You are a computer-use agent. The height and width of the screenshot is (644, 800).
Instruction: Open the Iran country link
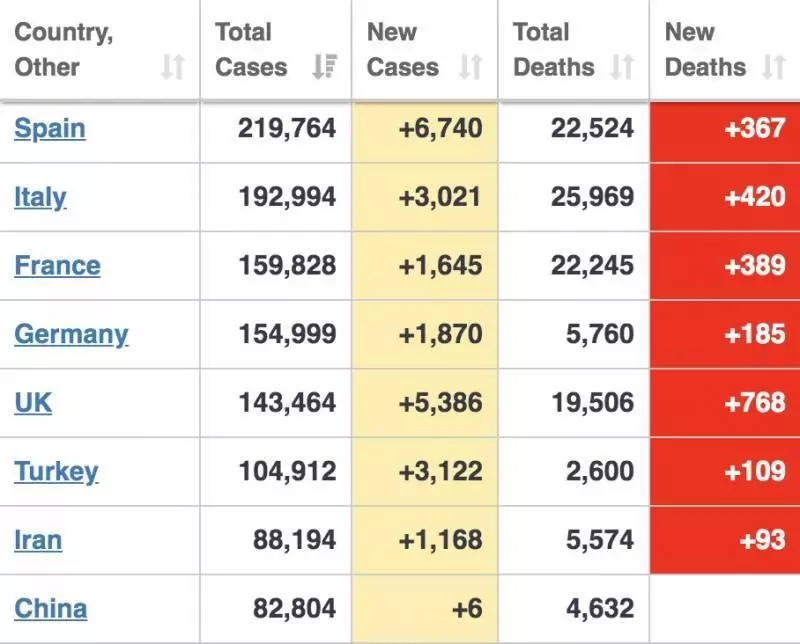coord(38,540)
